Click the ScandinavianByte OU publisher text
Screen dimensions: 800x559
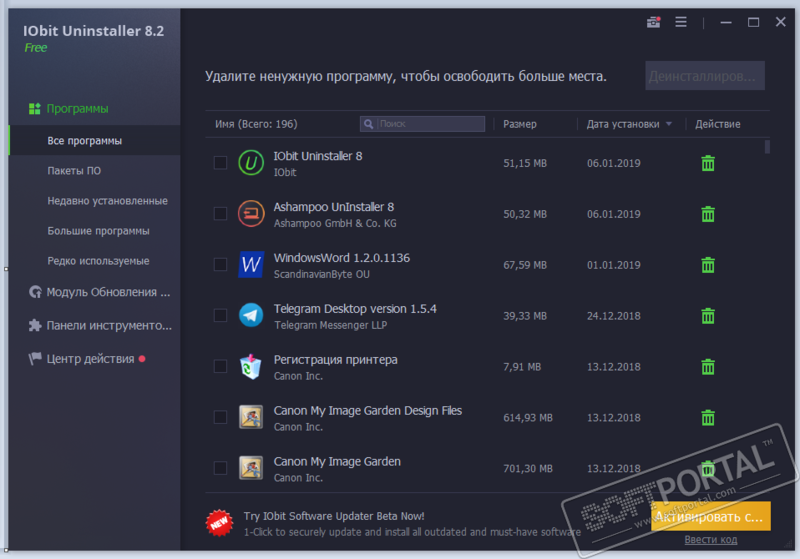(321, 274)
